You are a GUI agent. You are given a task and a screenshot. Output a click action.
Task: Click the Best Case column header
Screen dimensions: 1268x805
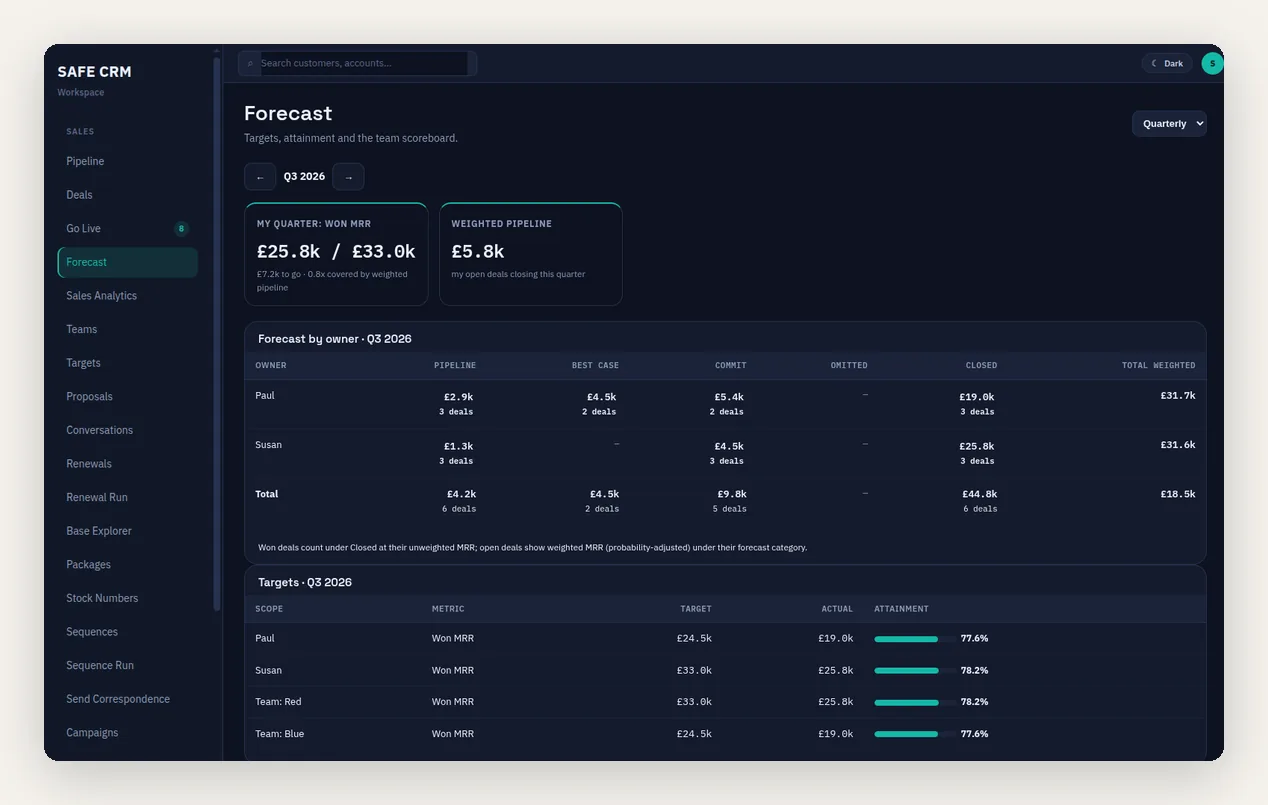(x=595, y=366)
